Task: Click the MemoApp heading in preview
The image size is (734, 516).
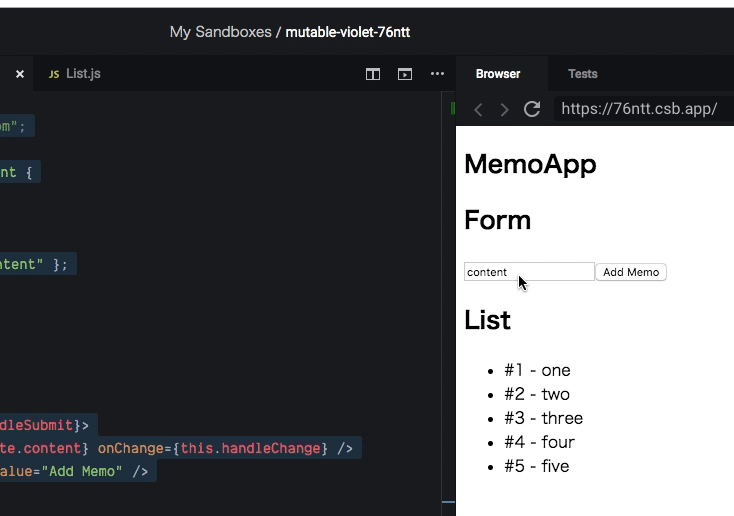Action: point(530,164)
